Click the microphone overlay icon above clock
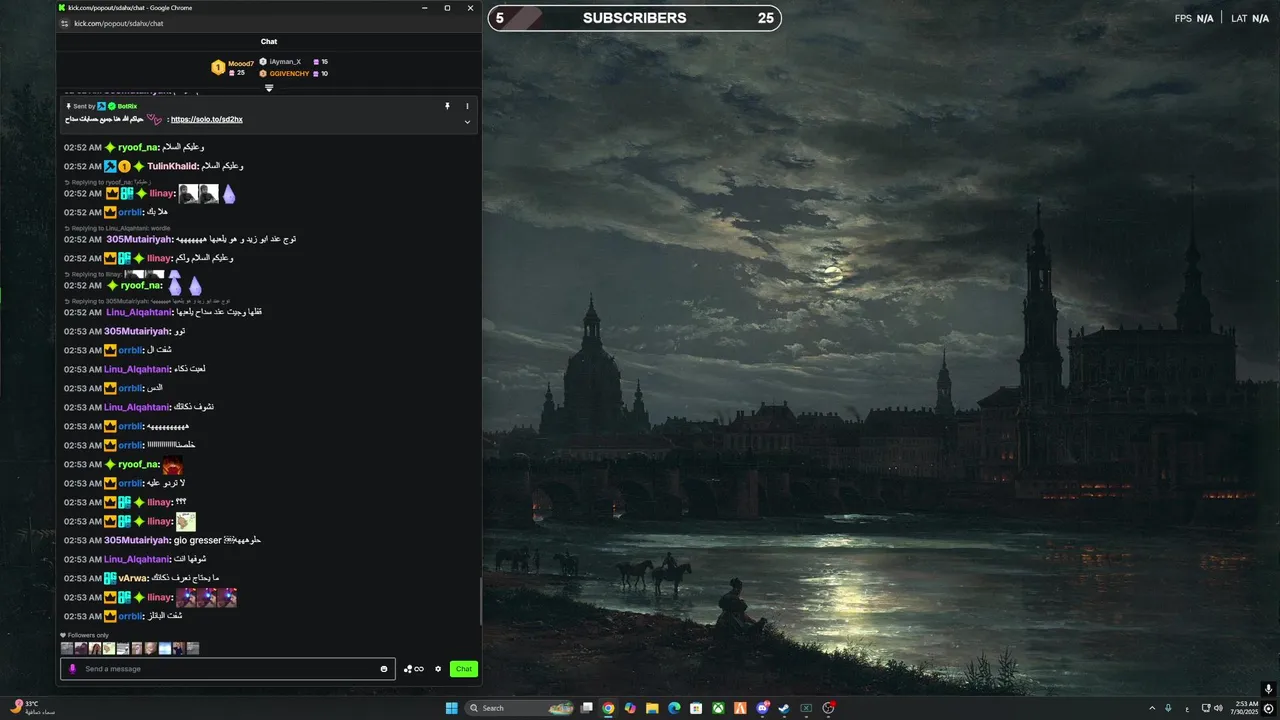The height and width of the screenshot is (720, 1280). pyautogui.click(x=1268, y=689)
